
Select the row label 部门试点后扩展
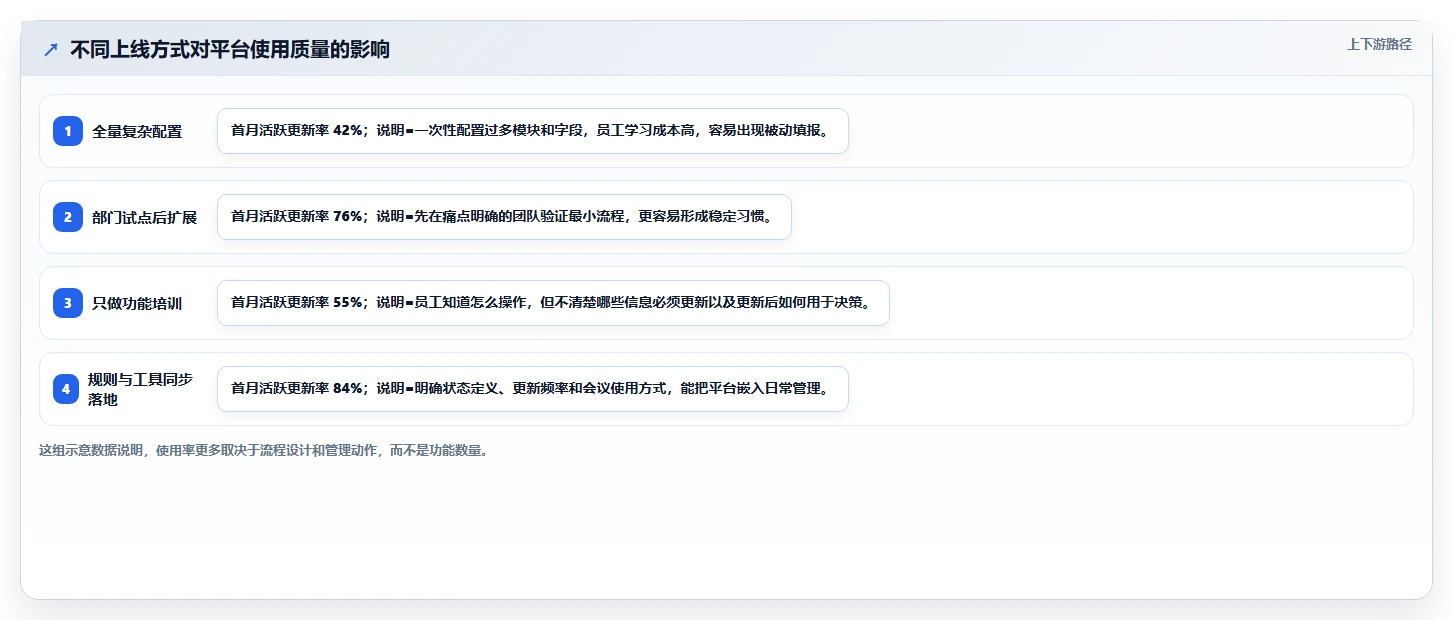144,217
